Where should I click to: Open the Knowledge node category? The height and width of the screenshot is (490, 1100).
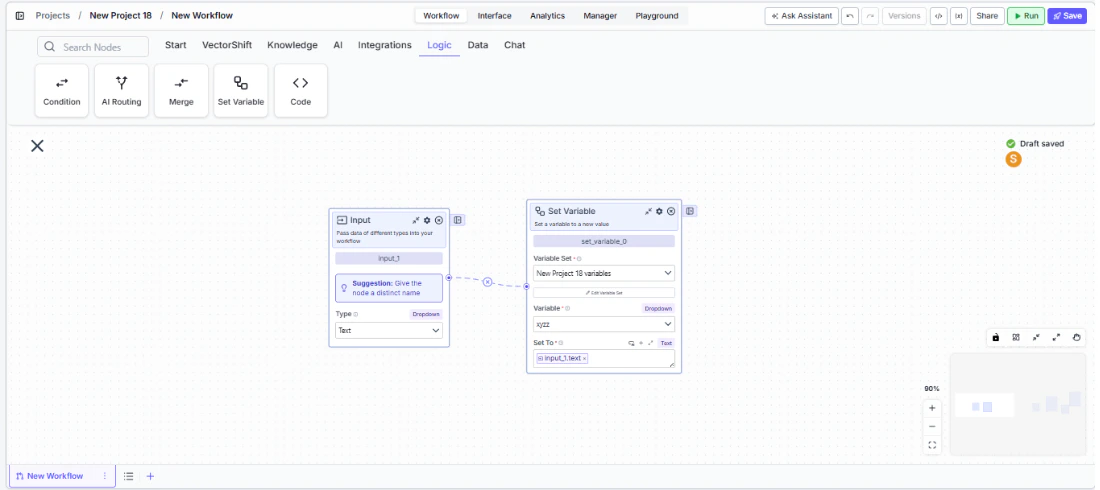click(293, 45)
